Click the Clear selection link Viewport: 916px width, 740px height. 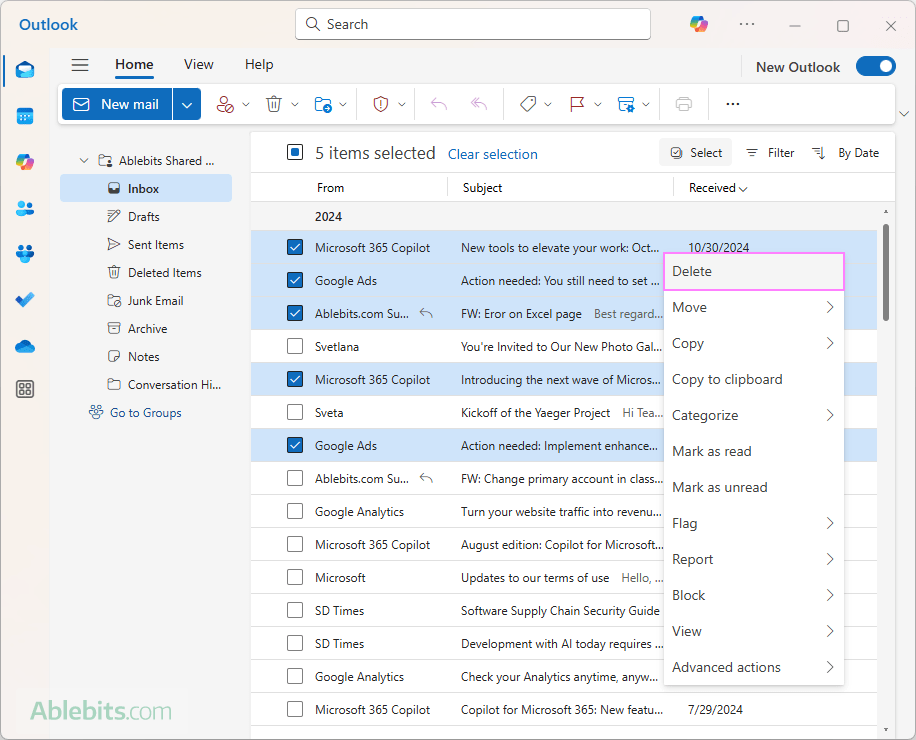click(492, 153)
